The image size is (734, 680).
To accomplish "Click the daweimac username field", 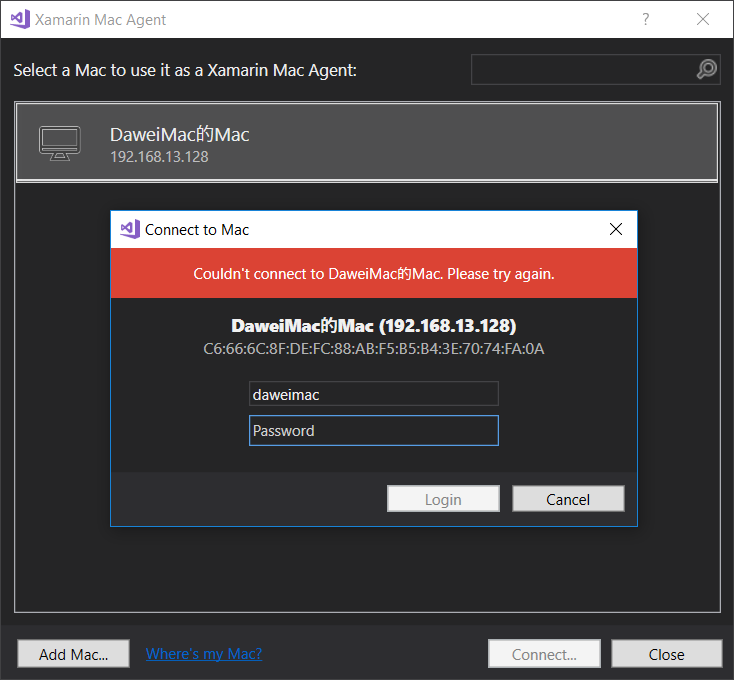I will [x=374, y=394].
